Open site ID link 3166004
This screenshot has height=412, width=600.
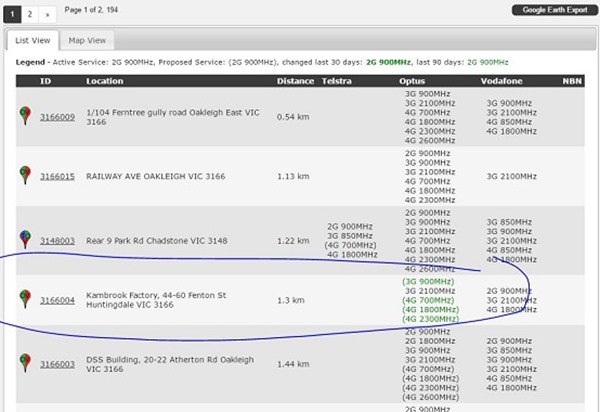pyautogui.click(x=57, y=300)
